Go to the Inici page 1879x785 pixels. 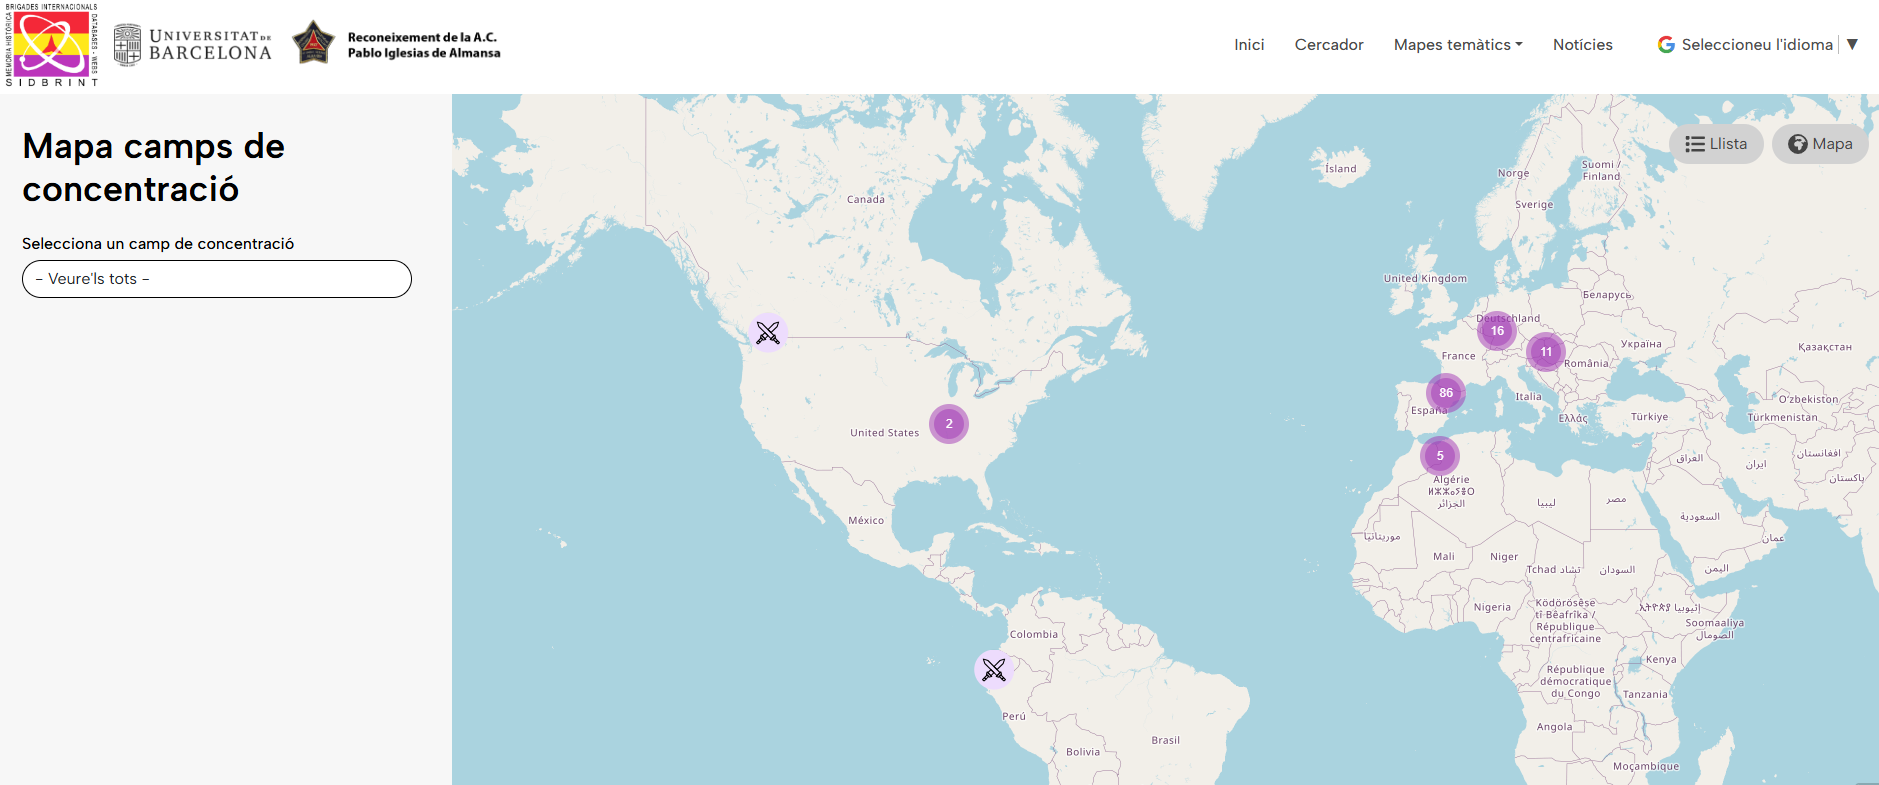coord(1249,45)
